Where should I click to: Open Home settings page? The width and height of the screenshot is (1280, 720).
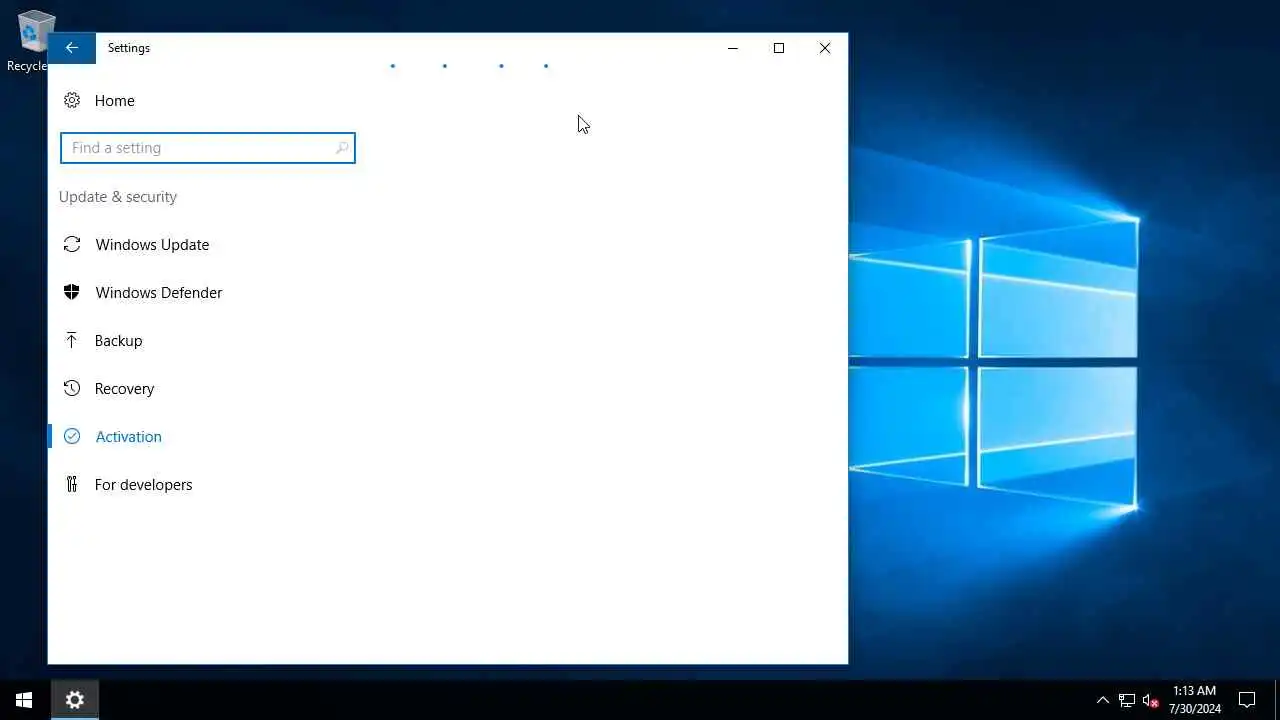pos(114,100)
